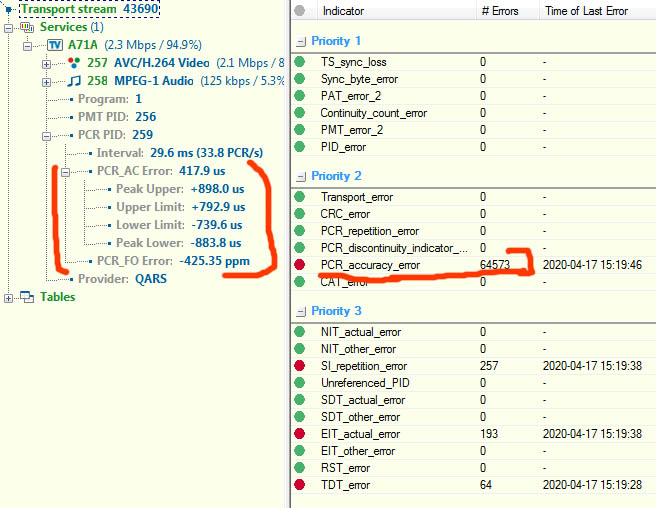Collapse the Priority 1 section
Screen dimensions: 656x508
coord(301,41)
